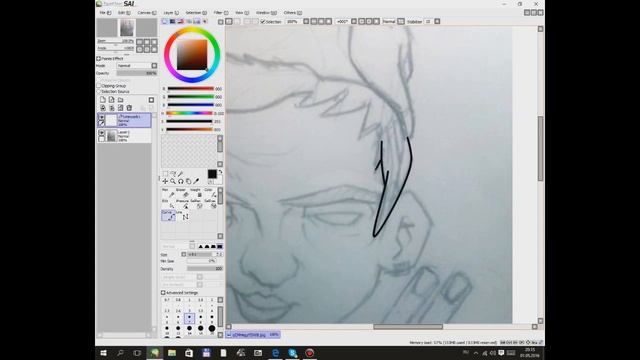Adjust the red R color slider
The width and height of the screenshot is (640, 360).
[190, 89]
